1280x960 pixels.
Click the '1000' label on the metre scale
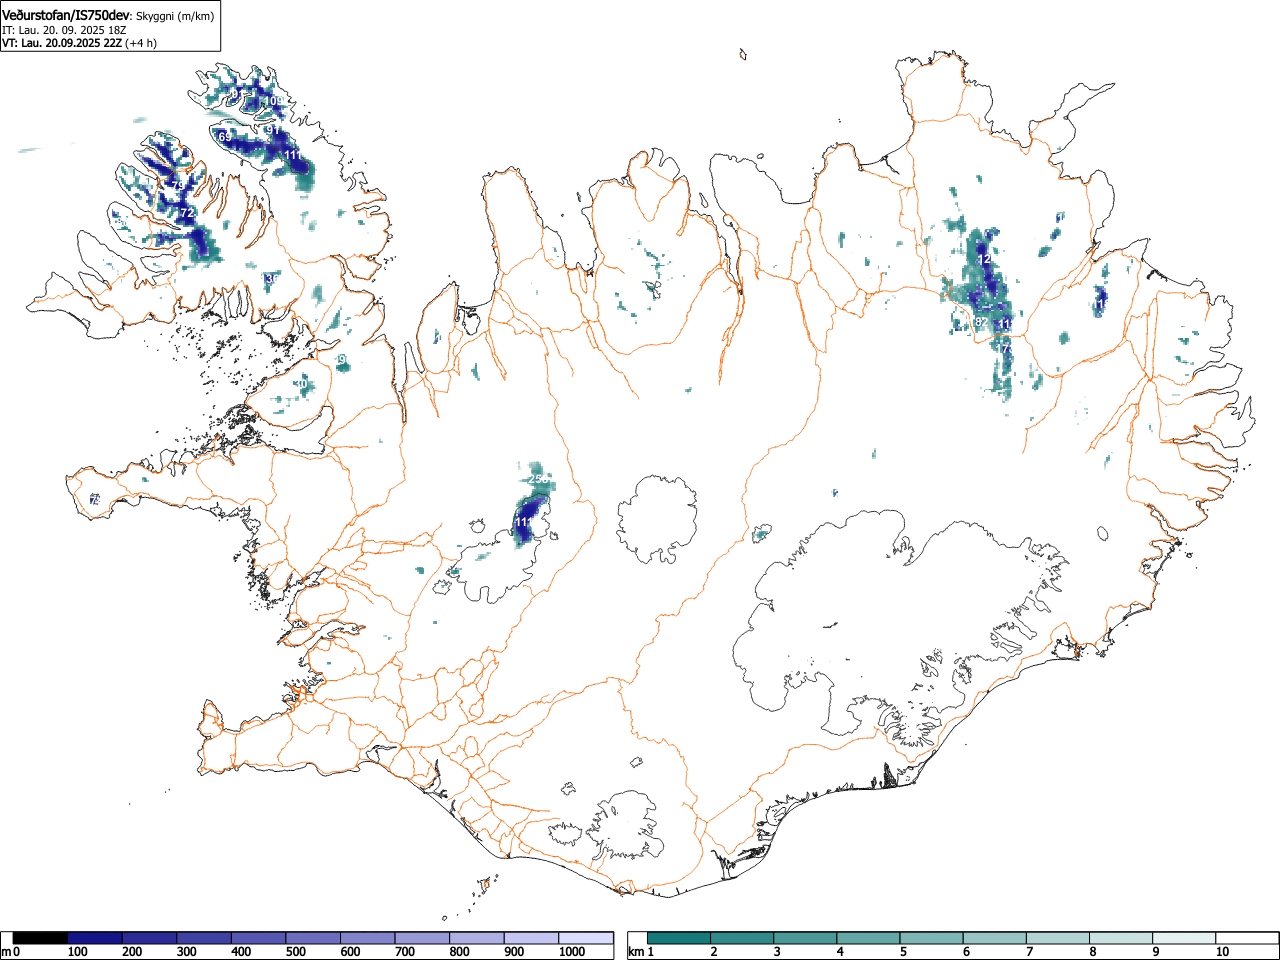pyautogui.click(x=572, y=952)
